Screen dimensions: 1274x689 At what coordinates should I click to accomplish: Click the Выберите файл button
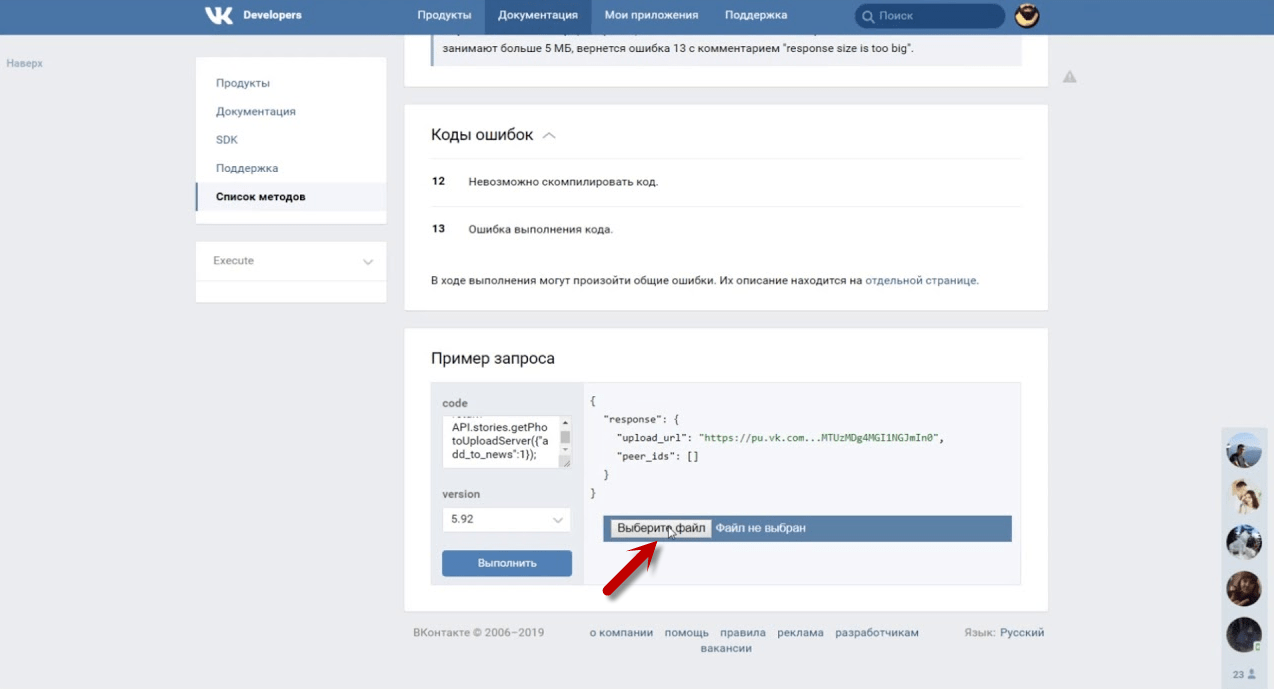coord(660,528)
